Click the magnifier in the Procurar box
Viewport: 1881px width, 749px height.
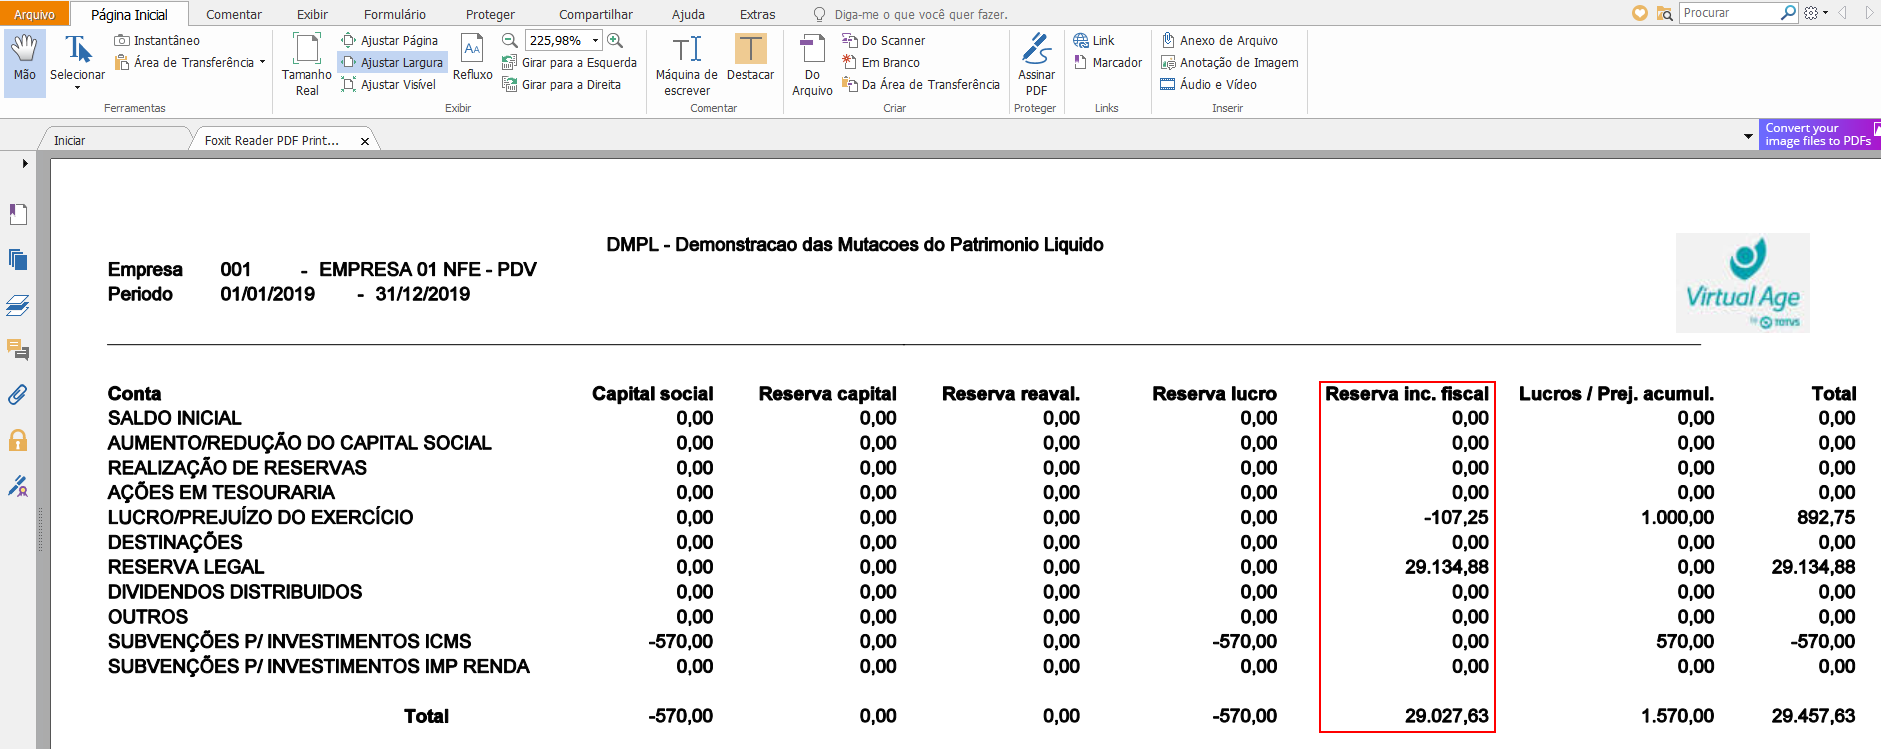tap(1788, 13)
